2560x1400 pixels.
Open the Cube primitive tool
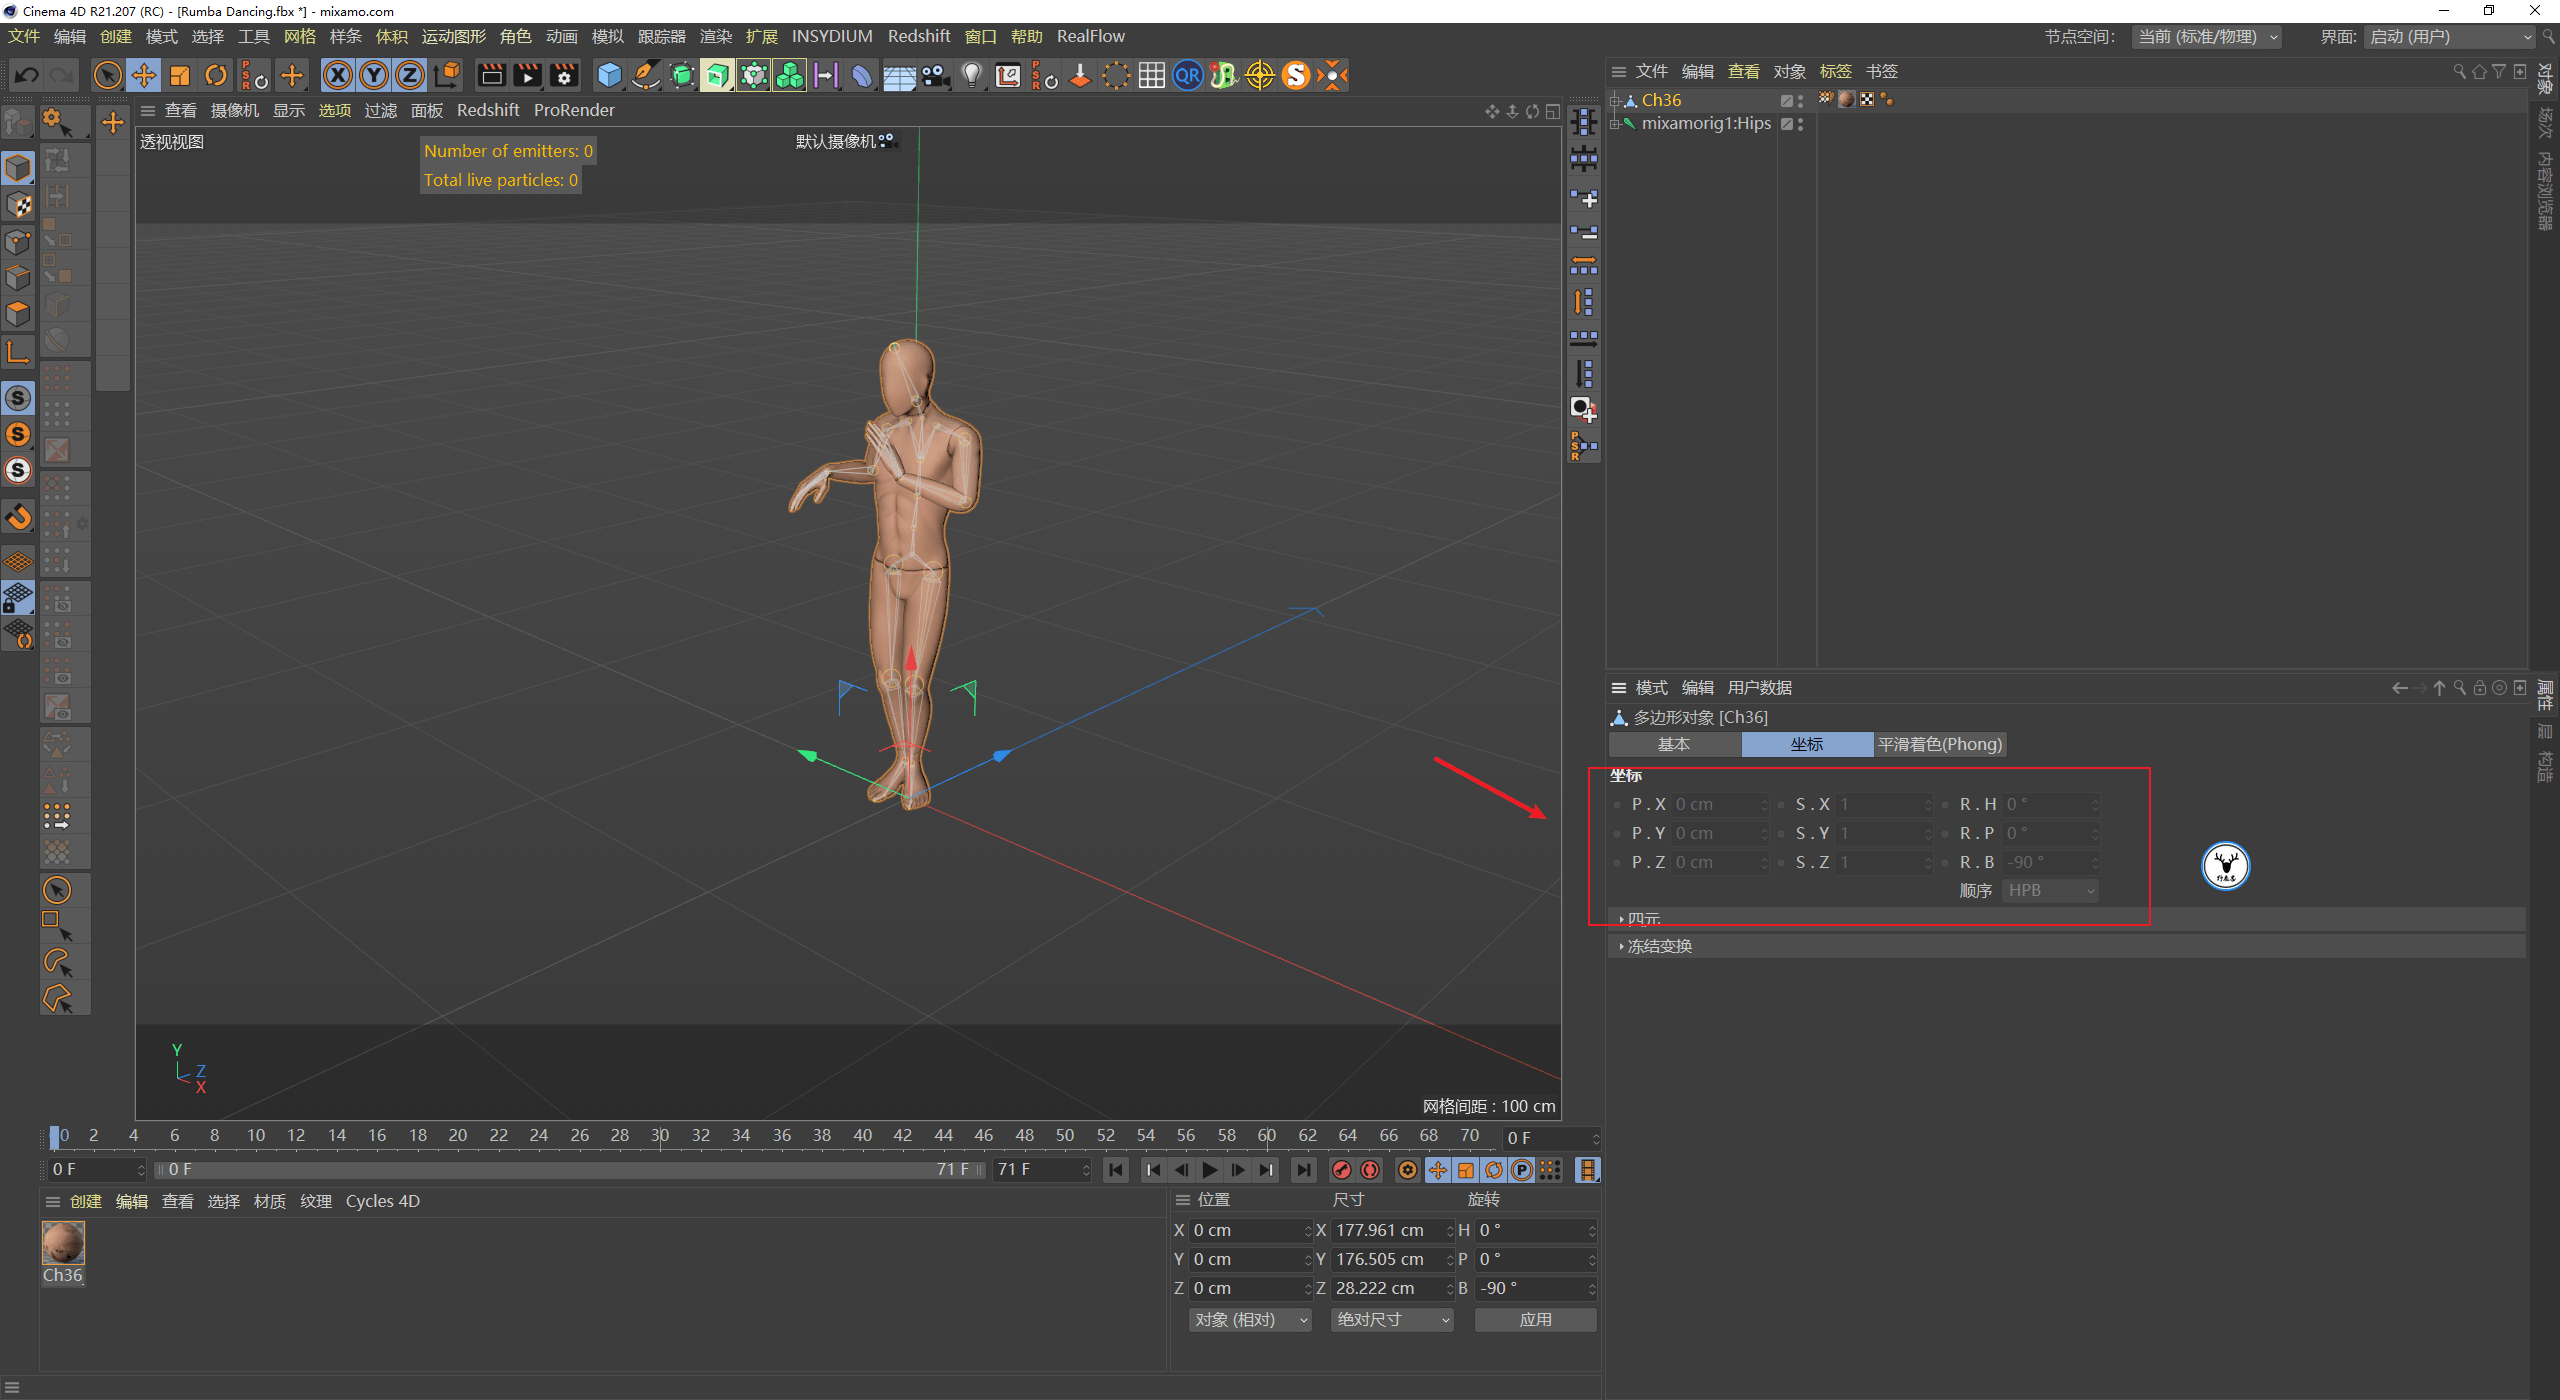pos(608,75)
